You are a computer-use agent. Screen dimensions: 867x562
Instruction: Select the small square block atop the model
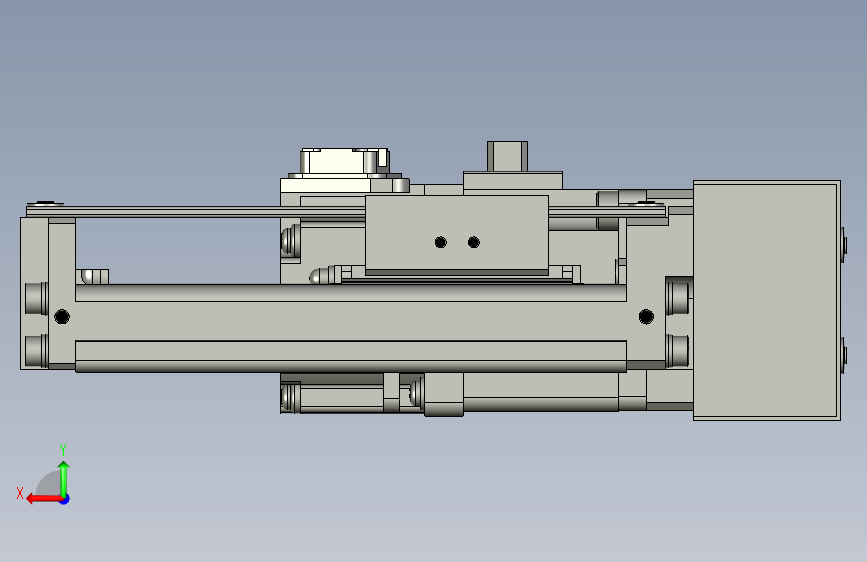pyautogui.click(x=507, y=157)
